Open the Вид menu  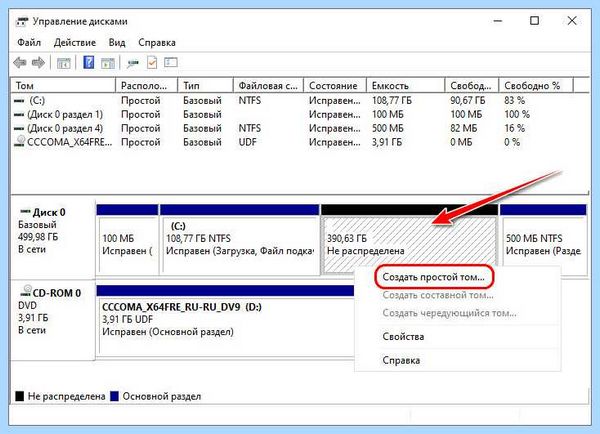(x=117, y=42)
